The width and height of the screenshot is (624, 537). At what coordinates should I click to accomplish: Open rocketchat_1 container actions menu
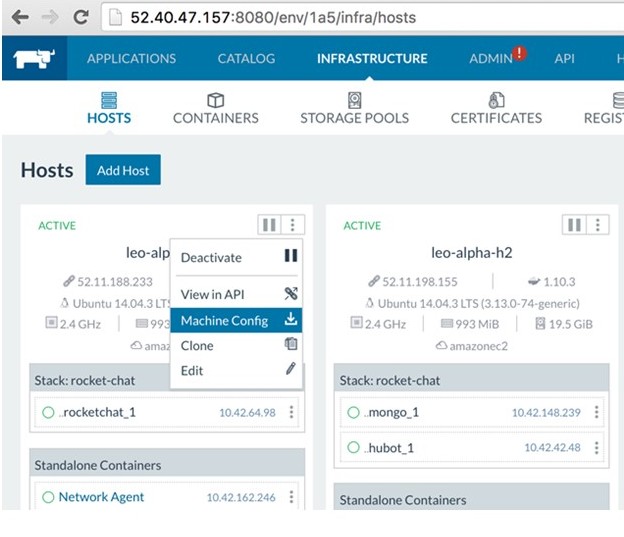coord(292,412)
